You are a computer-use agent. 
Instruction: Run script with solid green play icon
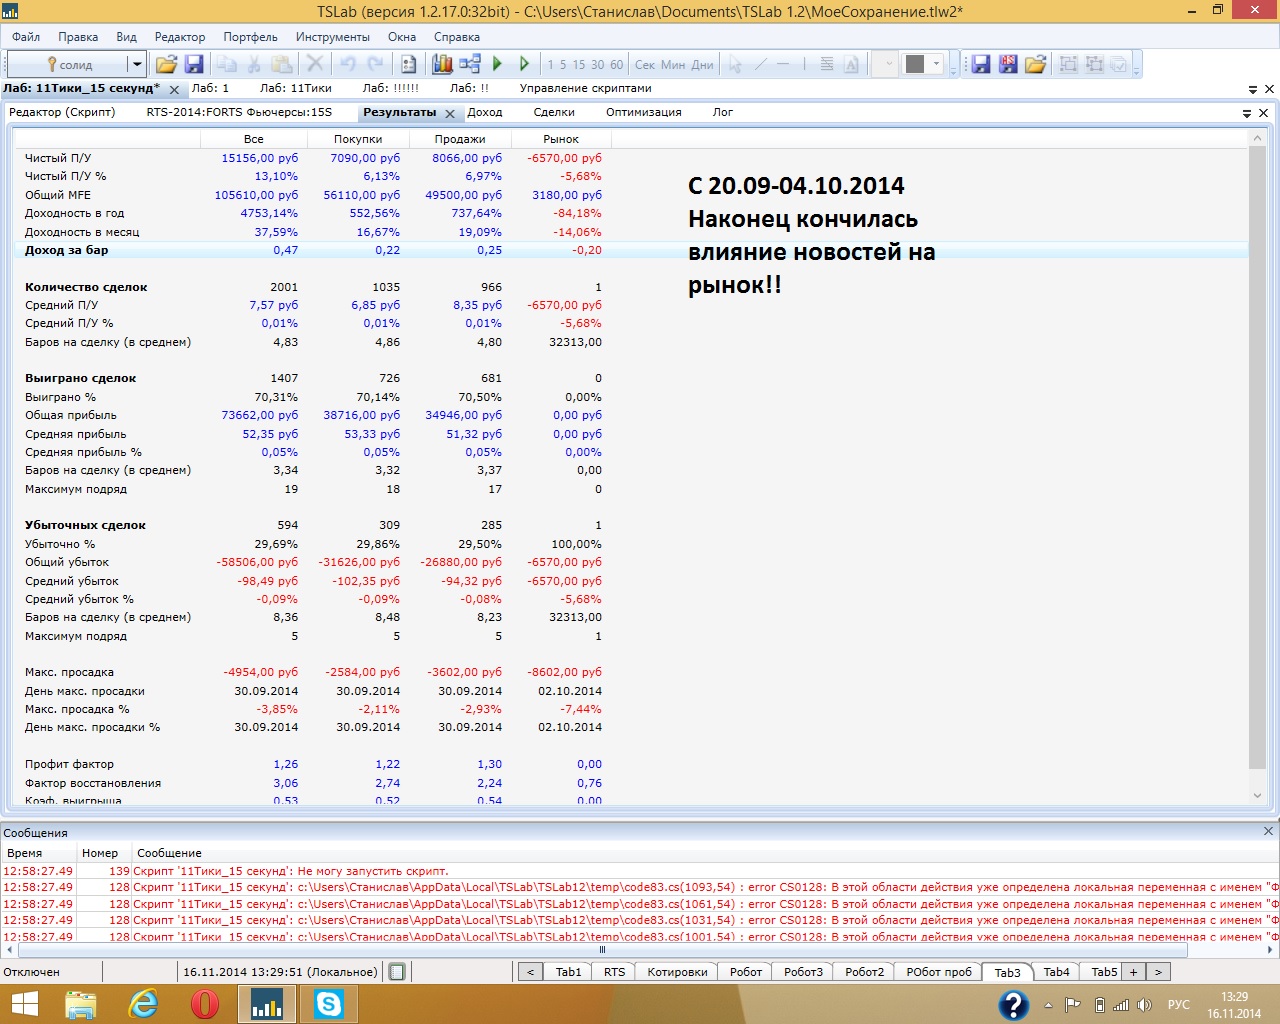[x=497, y=64]
